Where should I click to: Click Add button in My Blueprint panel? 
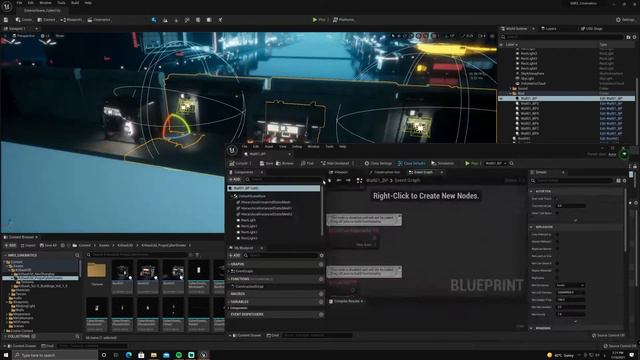pyautogui.click(x=235, y=256)
